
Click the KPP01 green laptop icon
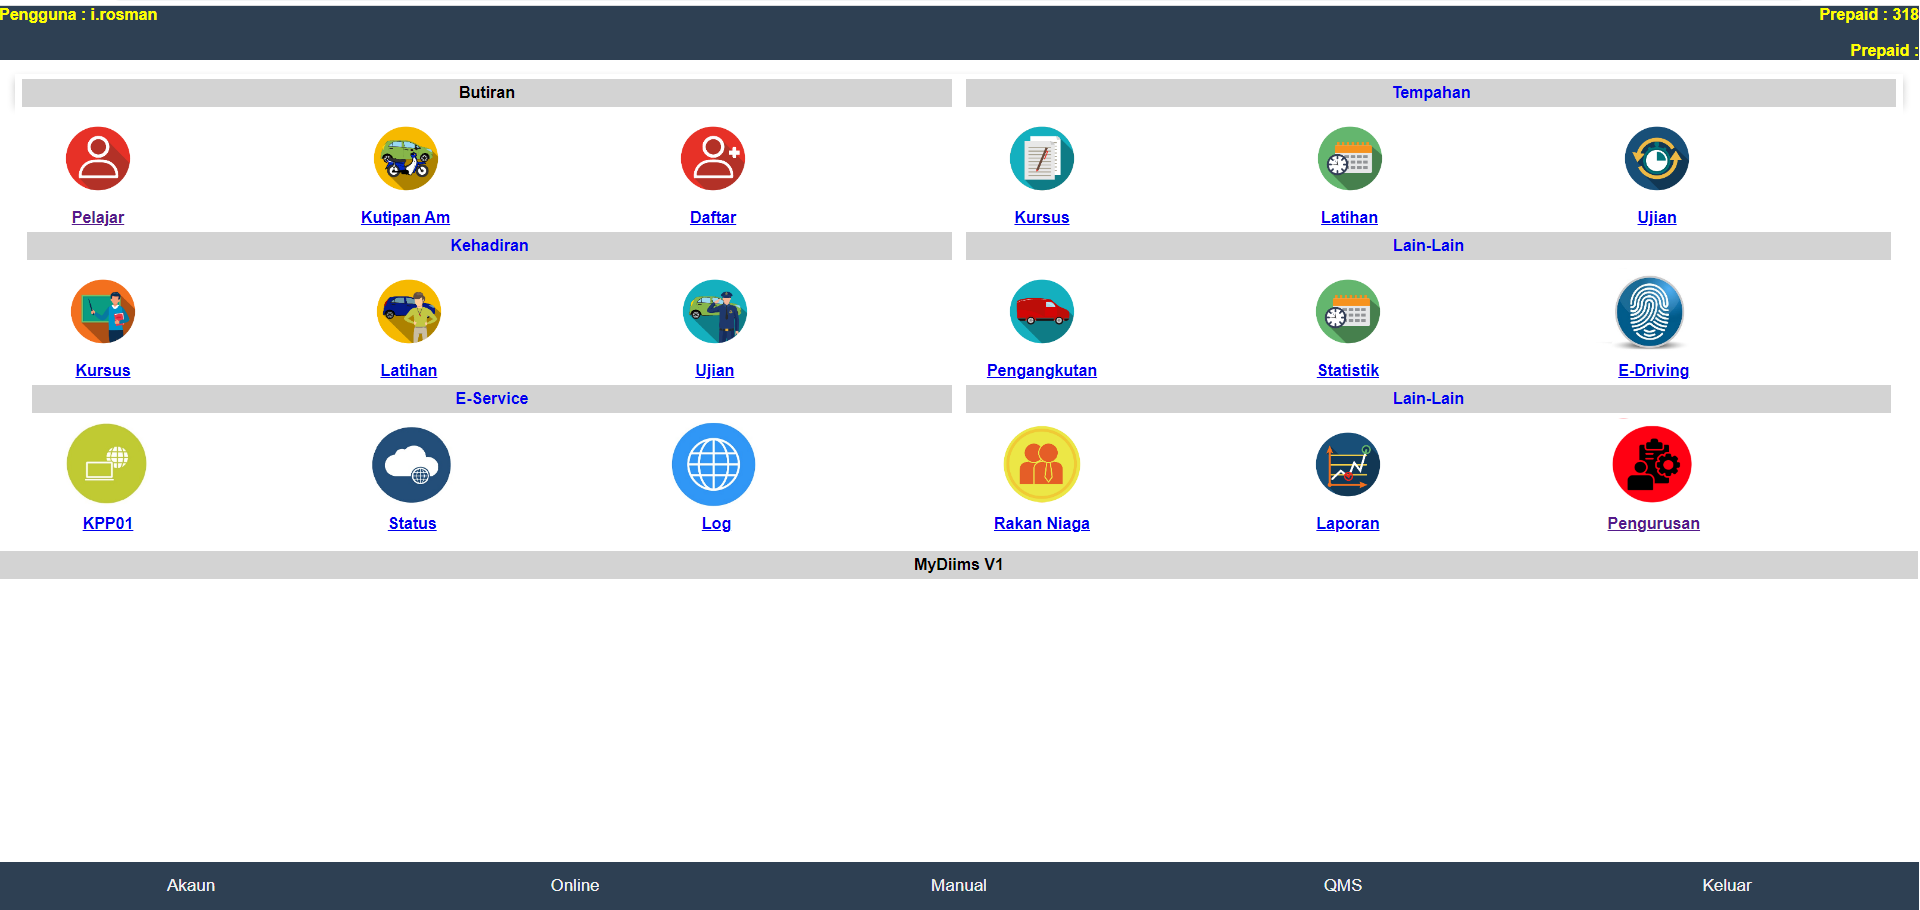pos(106,465)
